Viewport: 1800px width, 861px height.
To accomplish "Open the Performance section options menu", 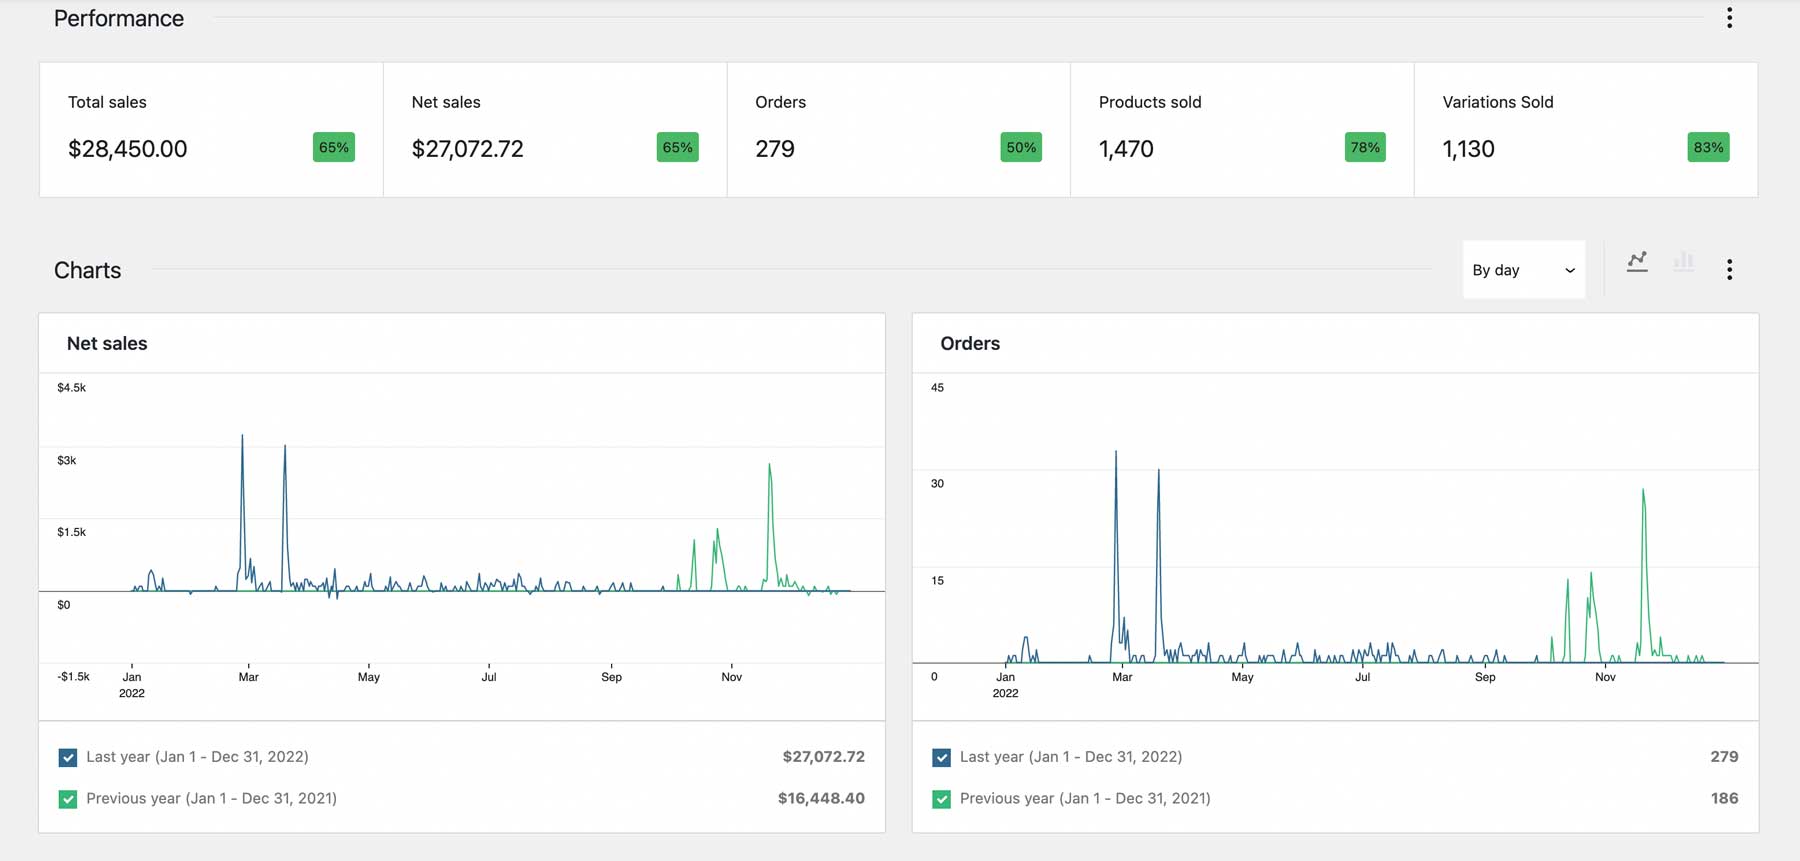I will 1729,18.
